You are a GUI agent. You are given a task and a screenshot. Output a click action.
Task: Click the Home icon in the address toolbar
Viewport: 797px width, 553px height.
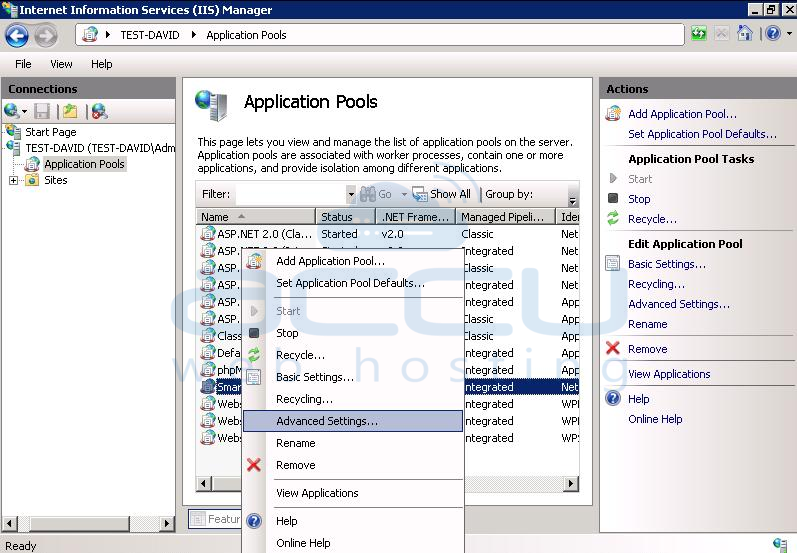pyautogui.click(x=745, y=34)
